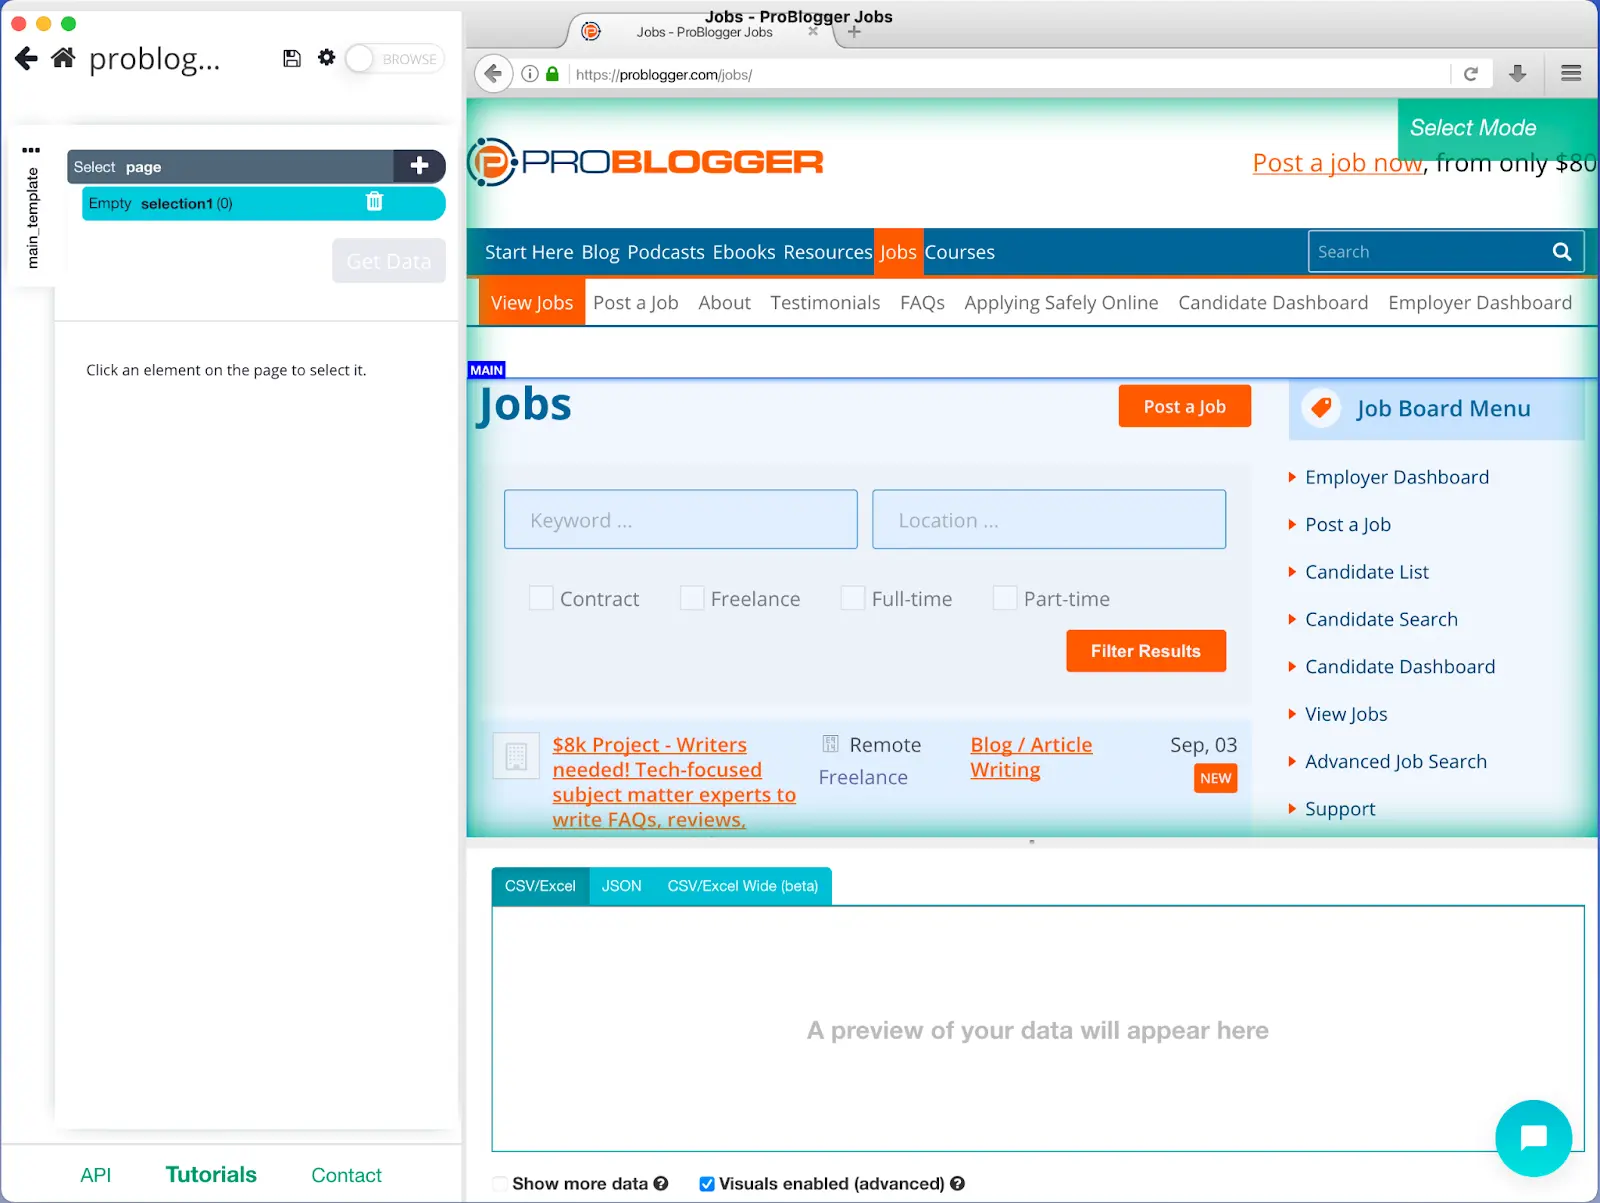Open the chat widget bubble
1600x1203 pixels.
point(1533,1138)
